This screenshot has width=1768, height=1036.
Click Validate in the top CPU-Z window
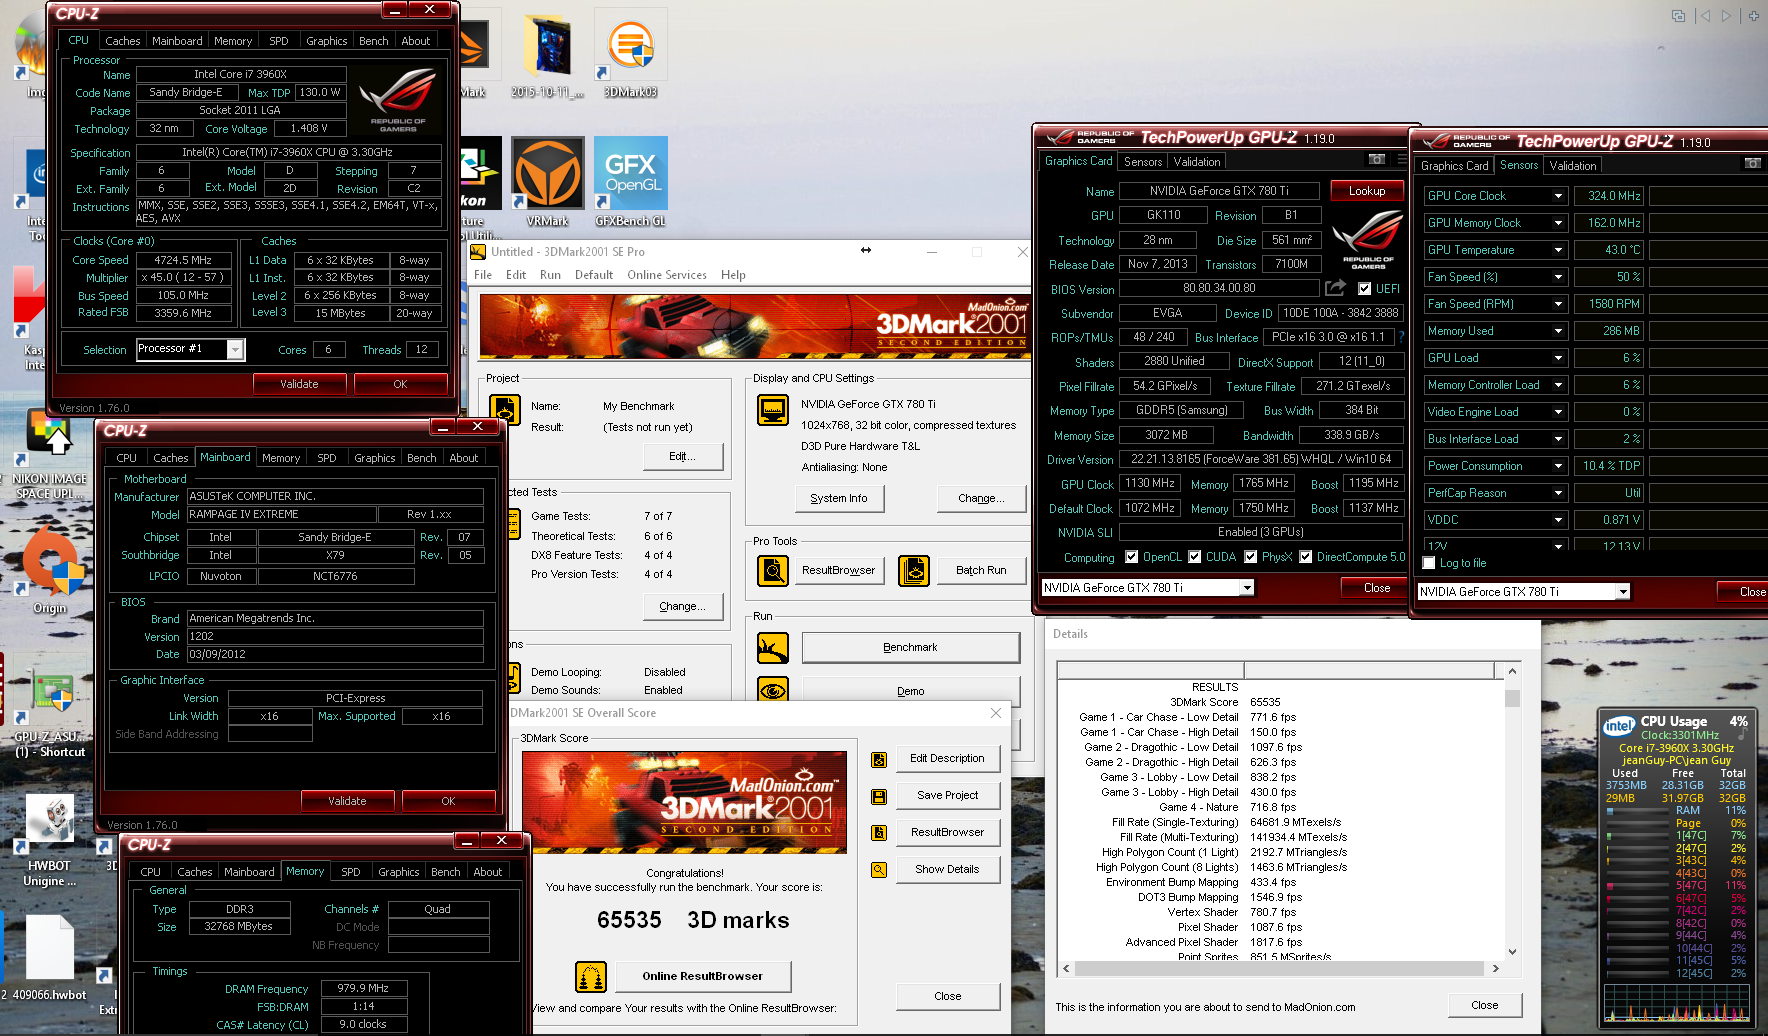point(299,384)
